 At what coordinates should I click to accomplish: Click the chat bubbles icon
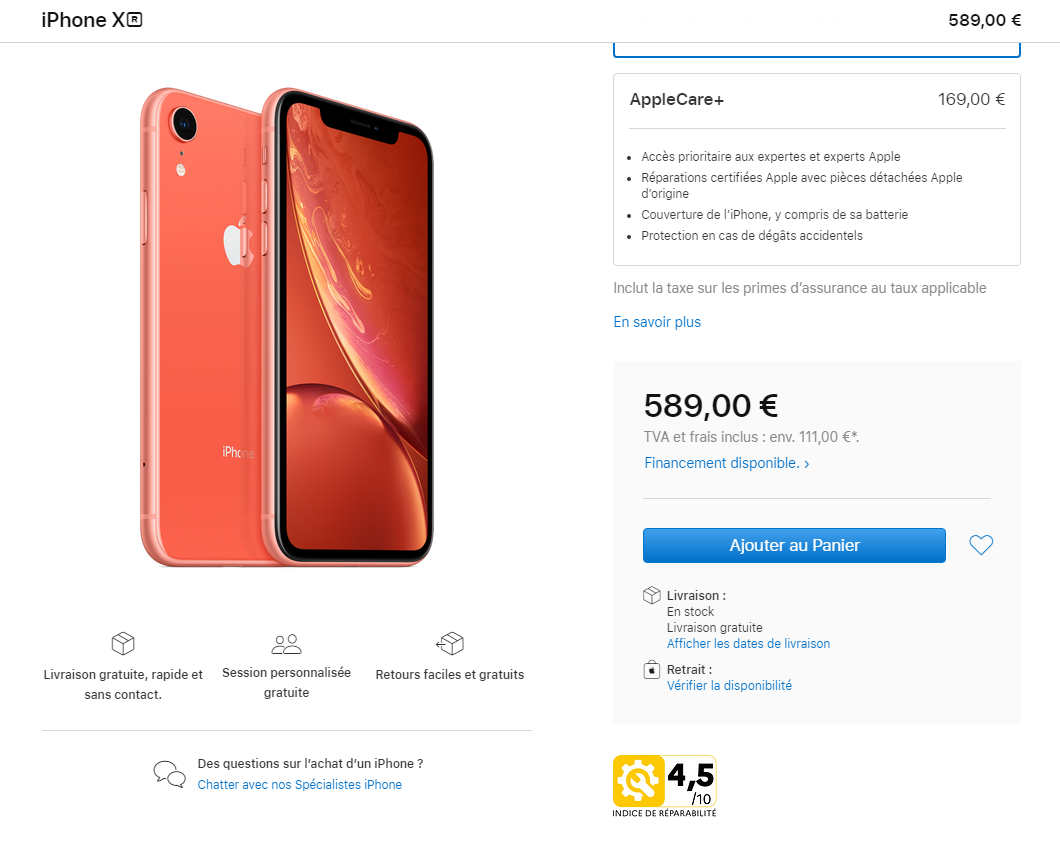coord(169,774)
